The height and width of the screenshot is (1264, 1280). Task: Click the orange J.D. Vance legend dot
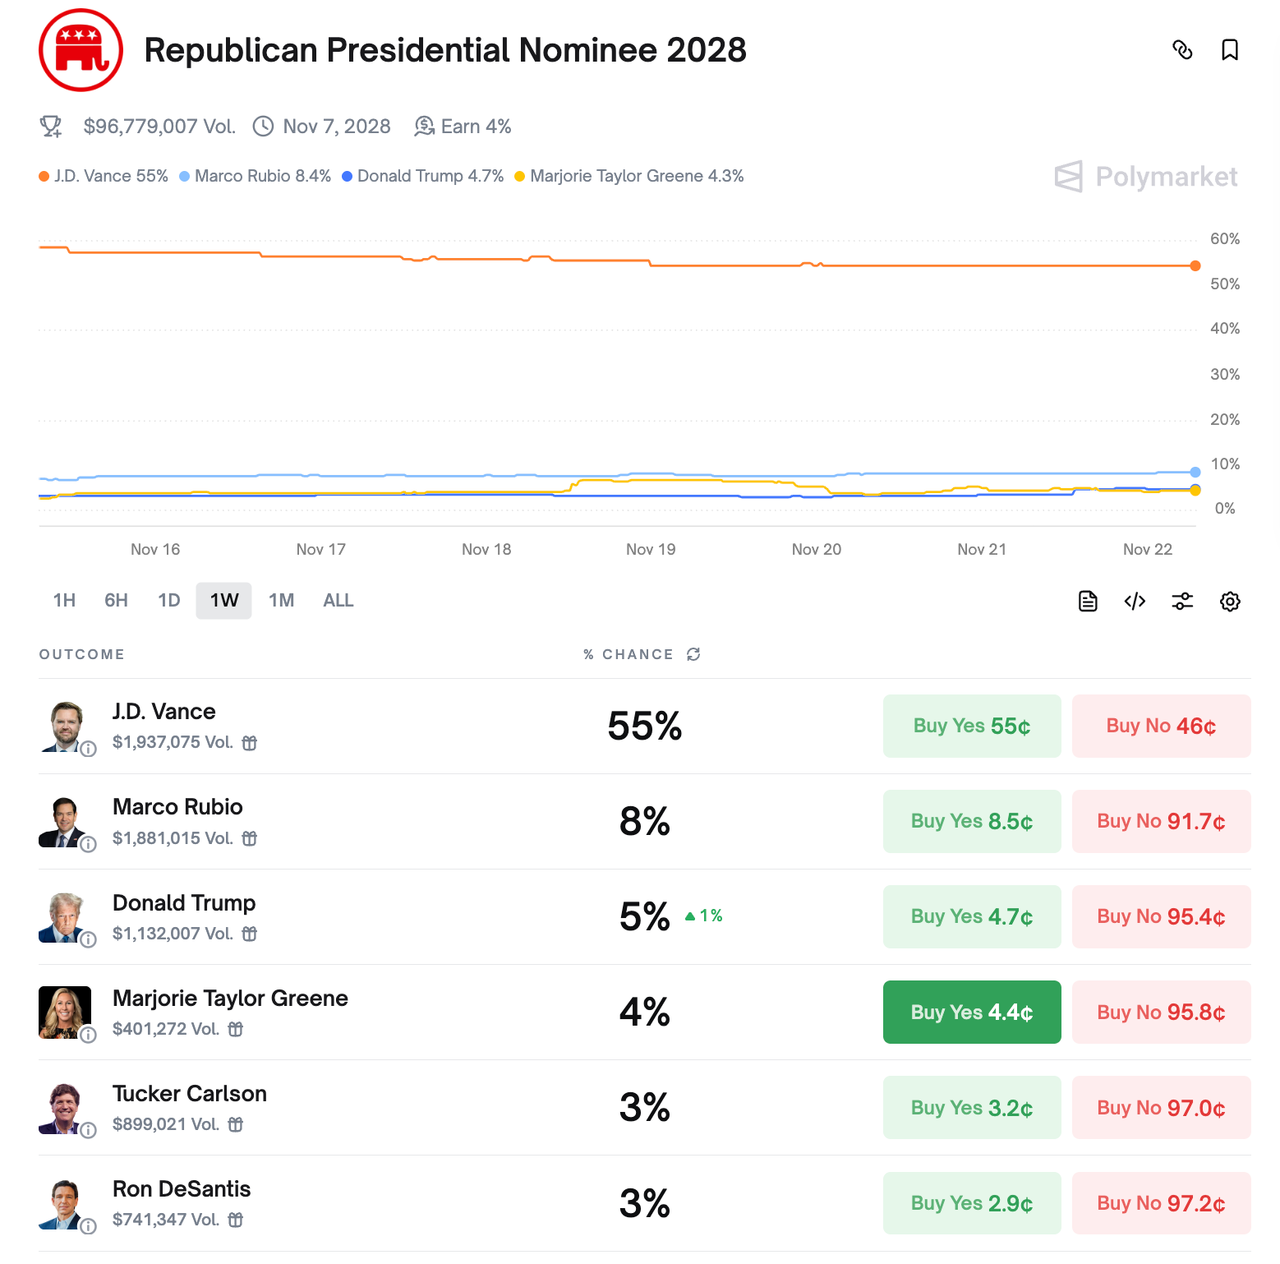[x=44, y=177]
